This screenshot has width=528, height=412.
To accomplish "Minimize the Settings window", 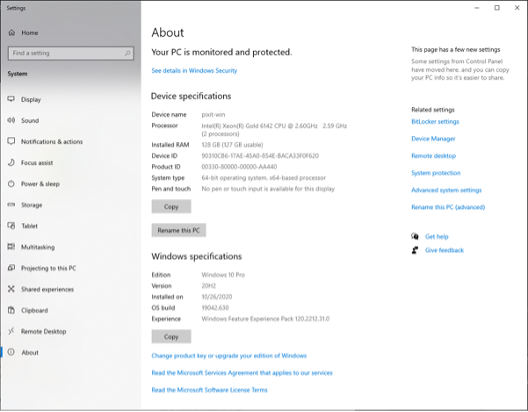I will [477, 8].
